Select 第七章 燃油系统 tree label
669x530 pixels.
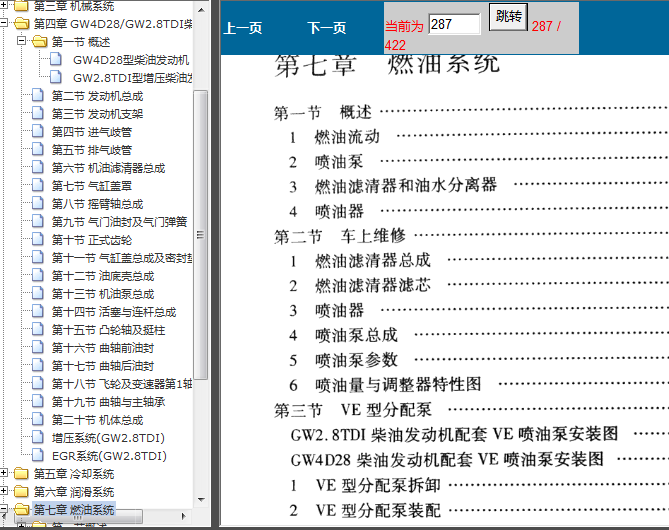(x=74, y=510)
